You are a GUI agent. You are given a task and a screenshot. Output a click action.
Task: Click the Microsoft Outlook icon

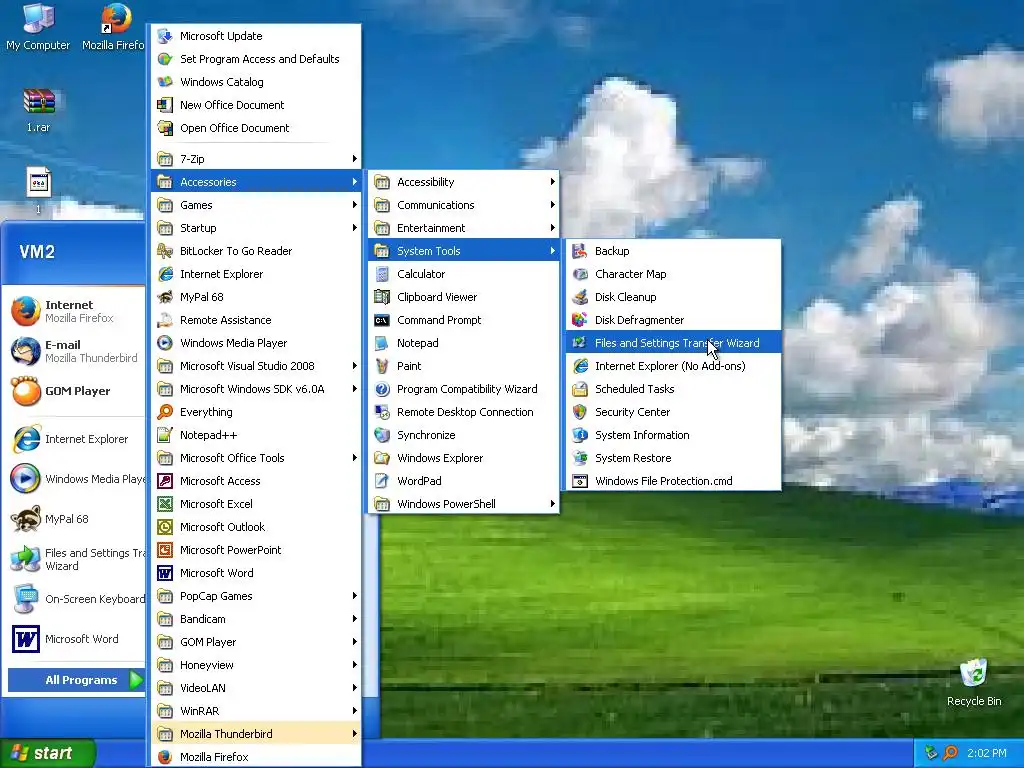165,526
